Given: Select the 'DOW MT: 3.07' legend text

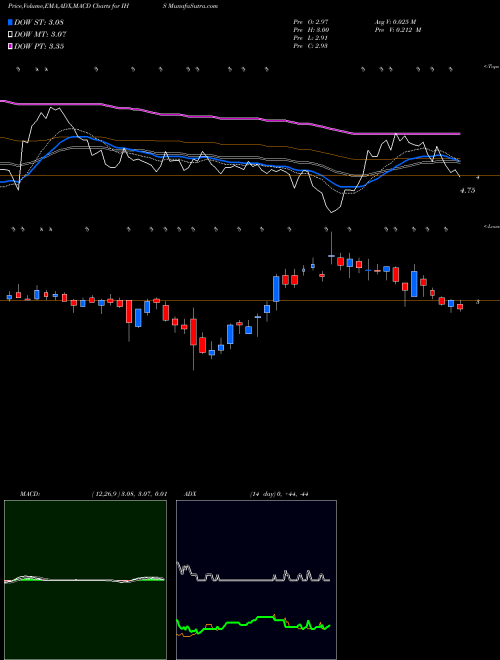Looking at the screenshot, I should [40, 35].
